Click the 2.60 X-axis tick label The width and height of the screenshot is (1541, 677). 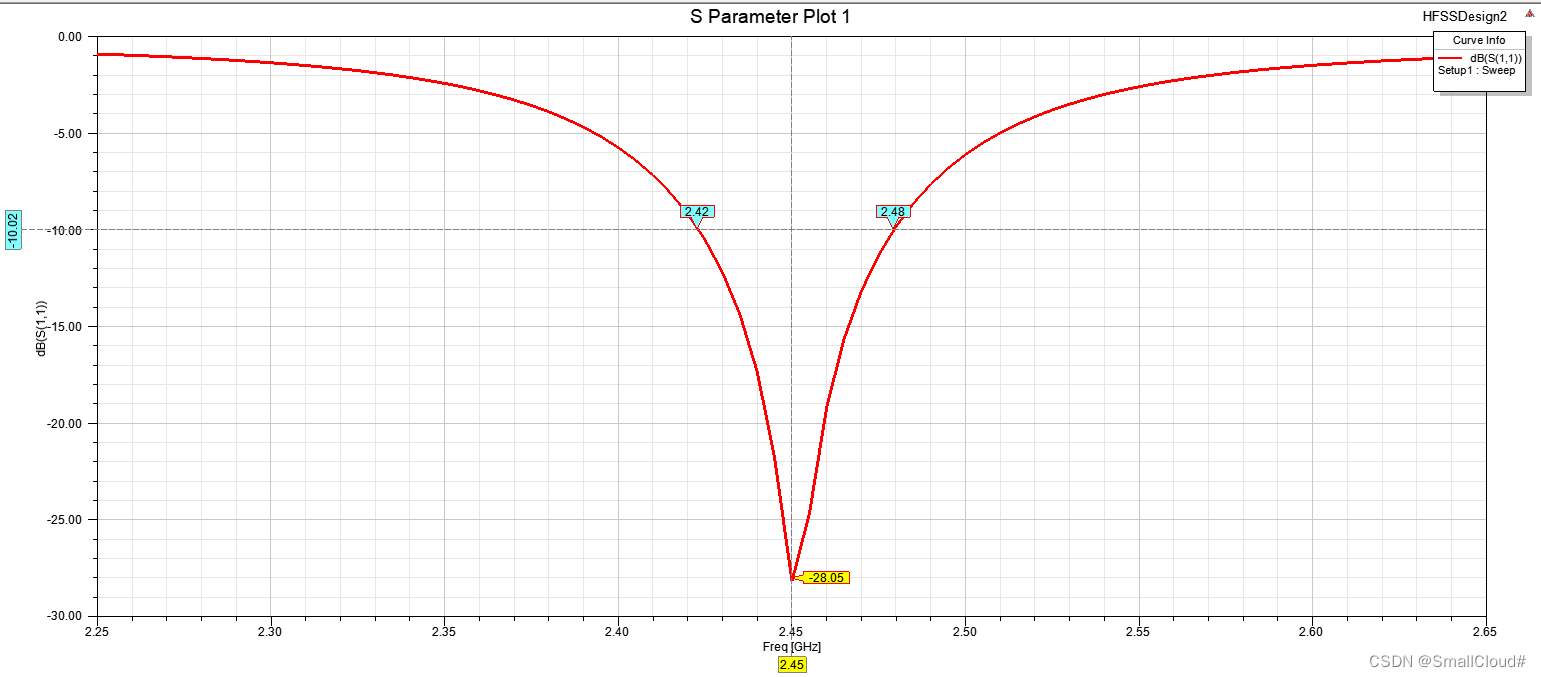point(1312,632)
